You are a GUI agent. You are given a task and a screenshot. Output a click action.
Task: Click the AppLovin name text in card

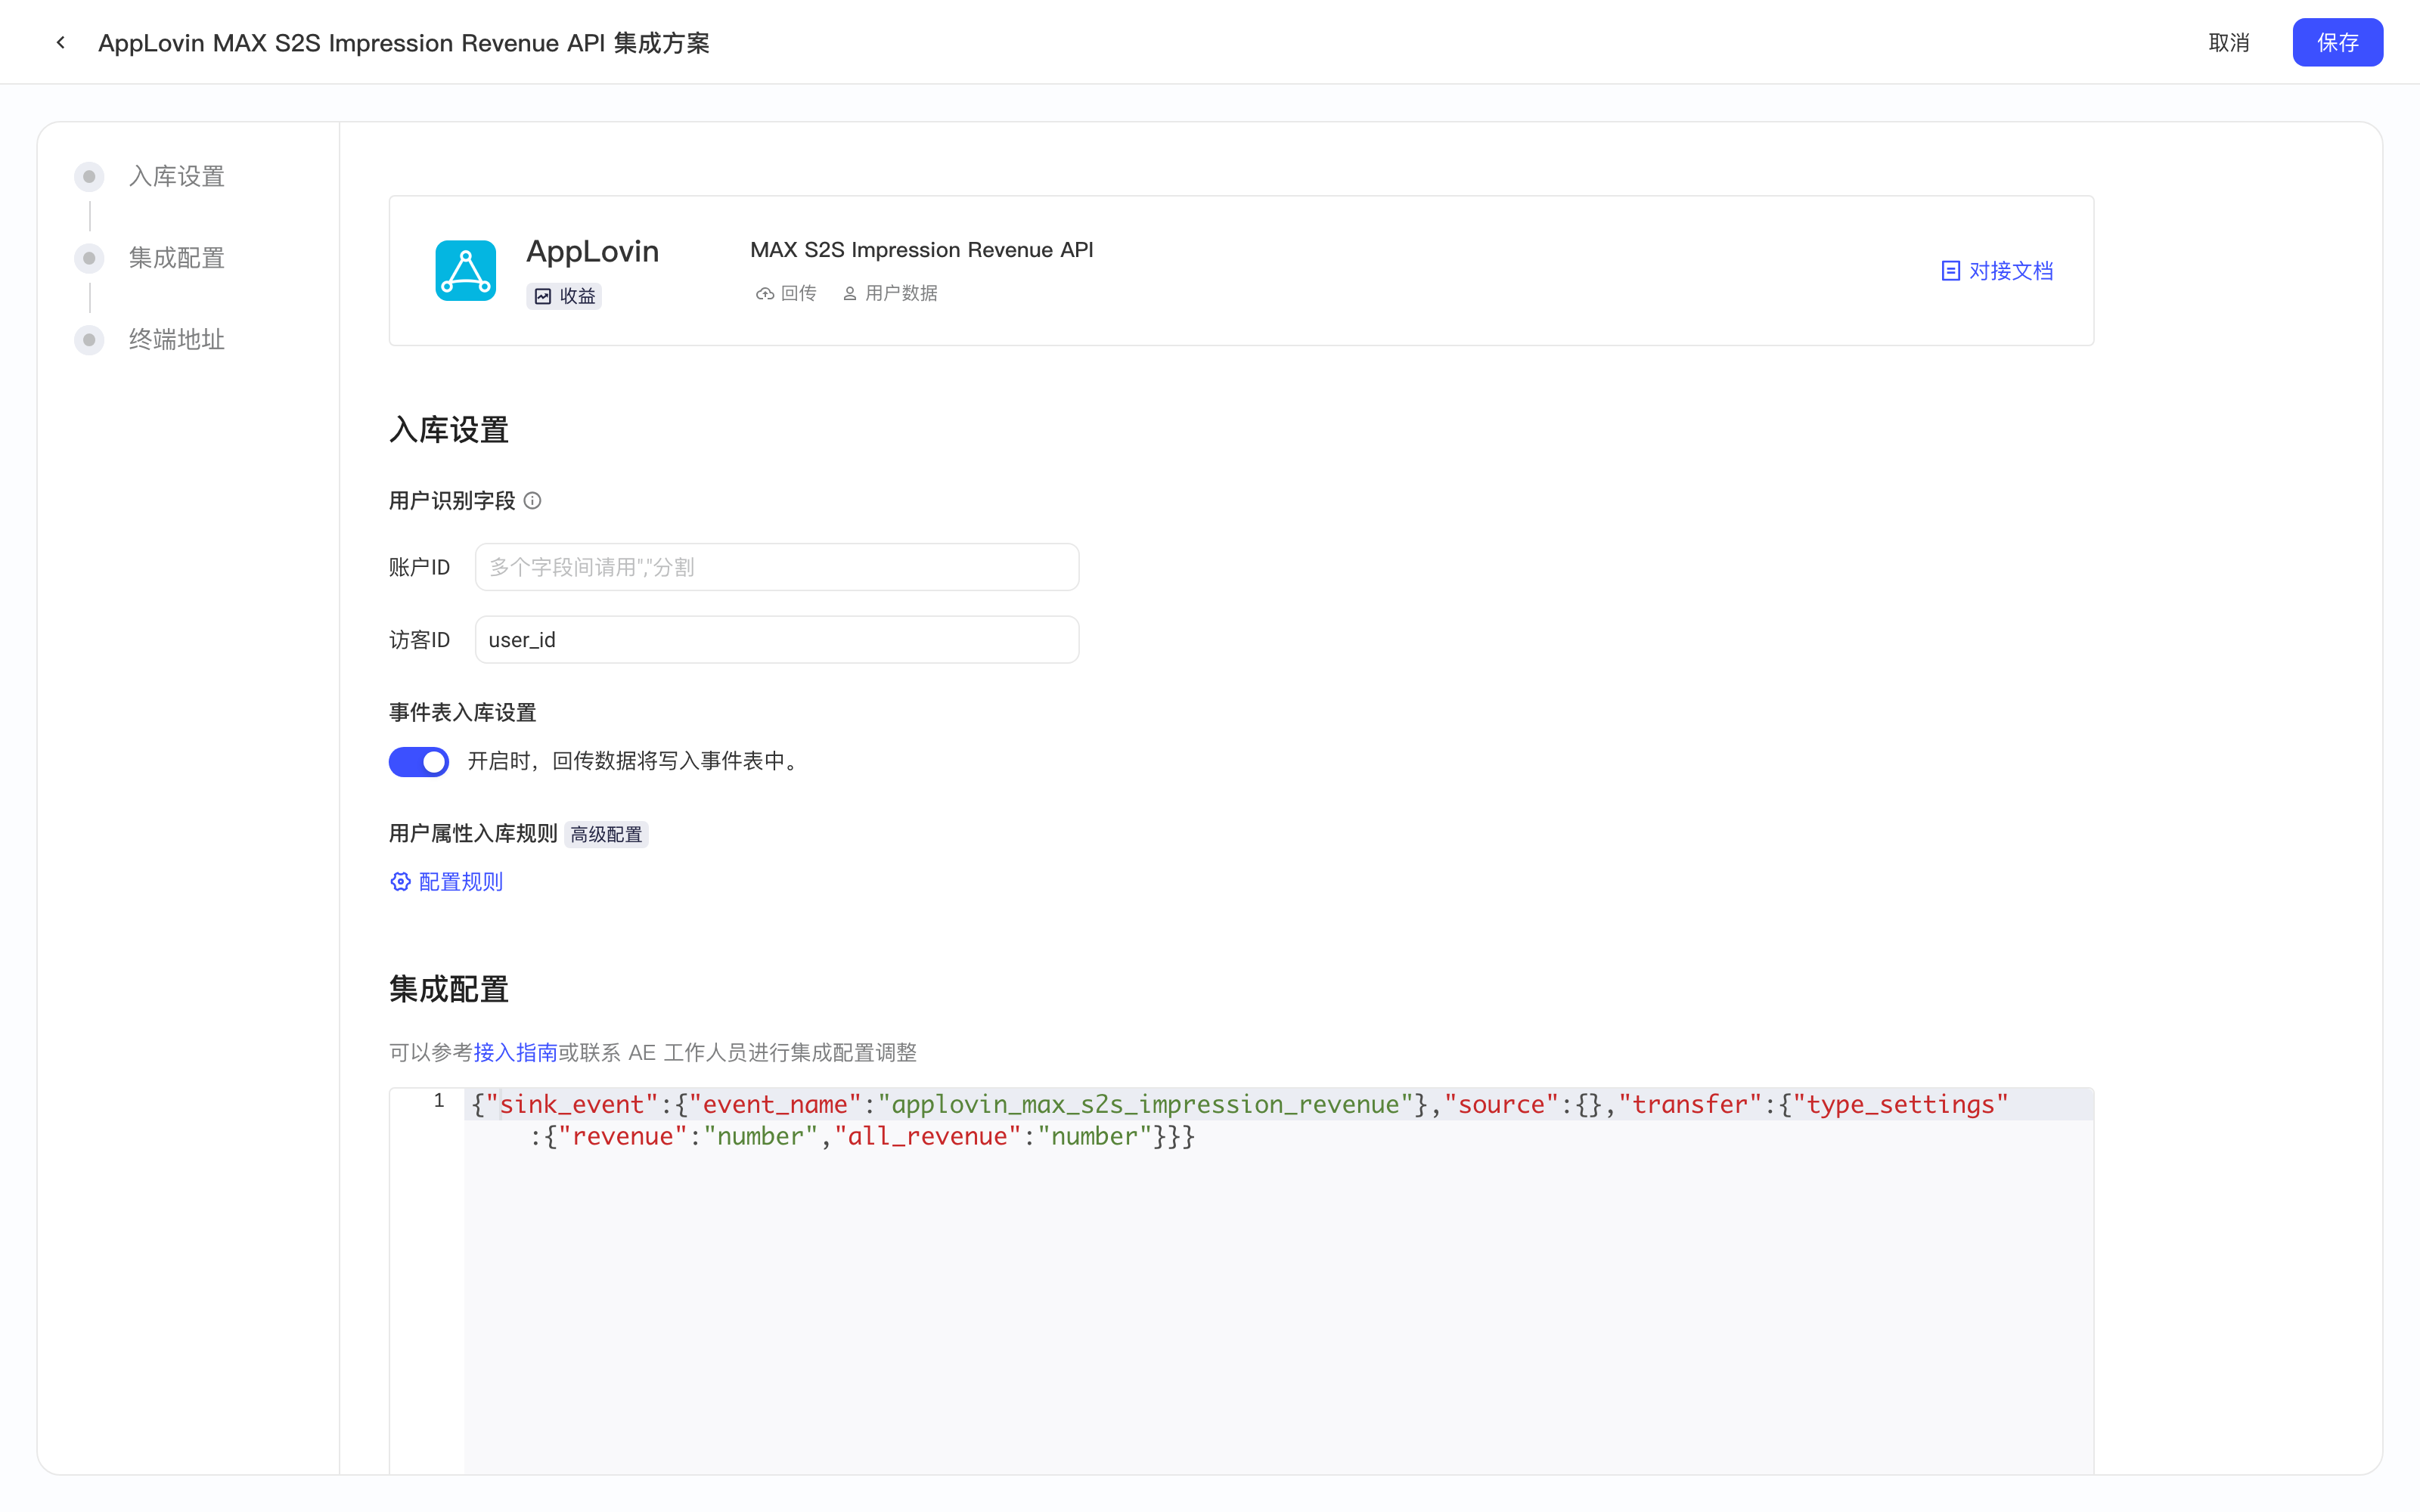click(x=593, y=251)
